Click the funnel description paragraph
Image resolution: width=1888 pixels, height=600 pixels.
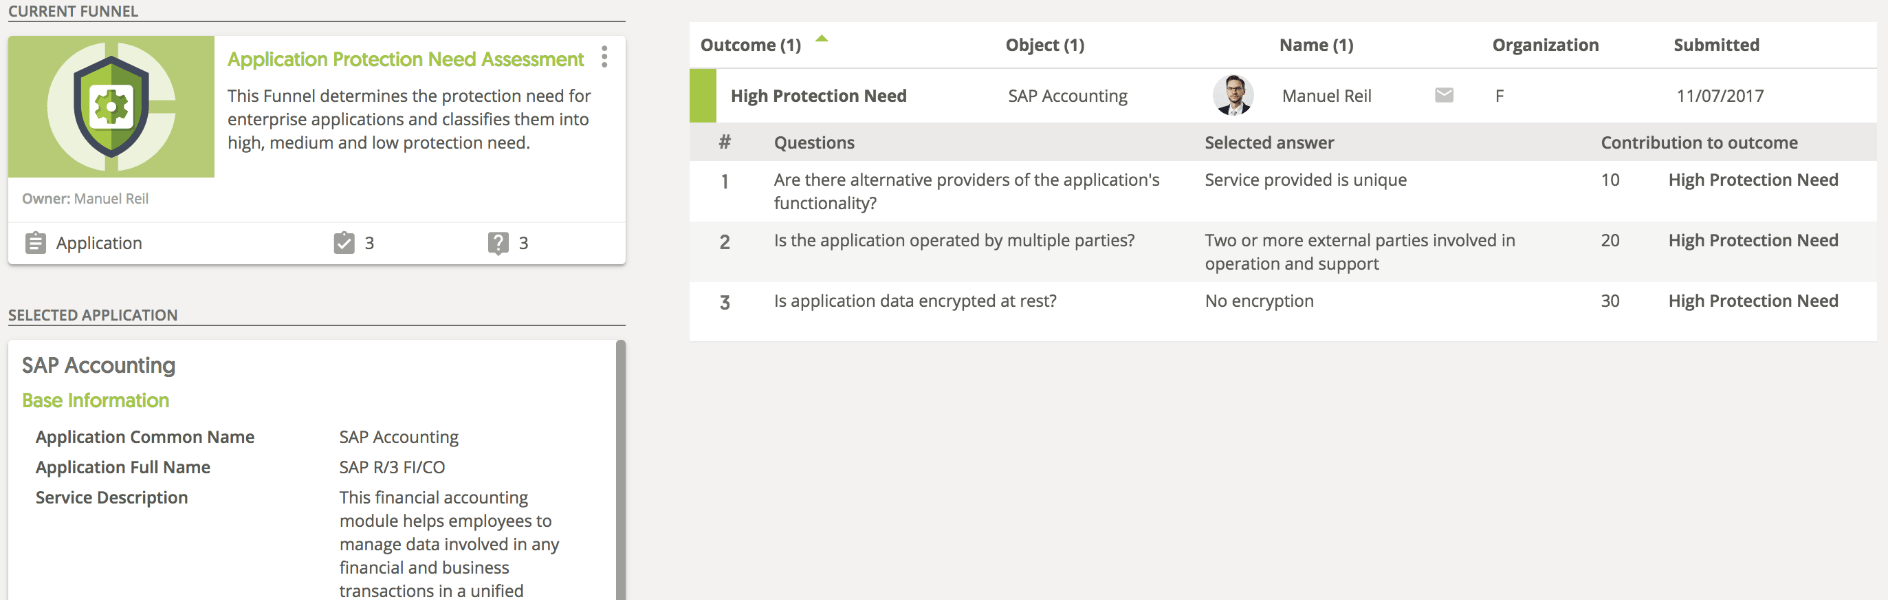coord(409,119)
